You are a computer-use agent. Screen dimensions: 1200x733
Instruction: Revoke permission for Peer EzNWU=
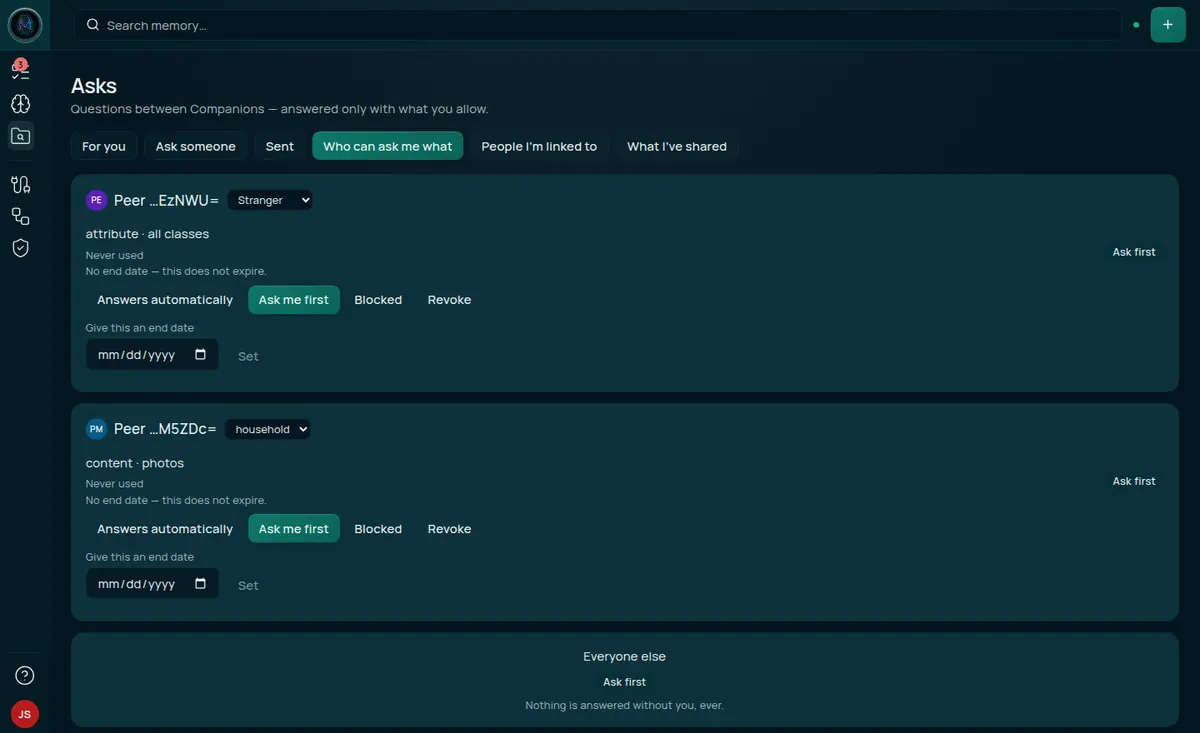click(x=449, y=300)
